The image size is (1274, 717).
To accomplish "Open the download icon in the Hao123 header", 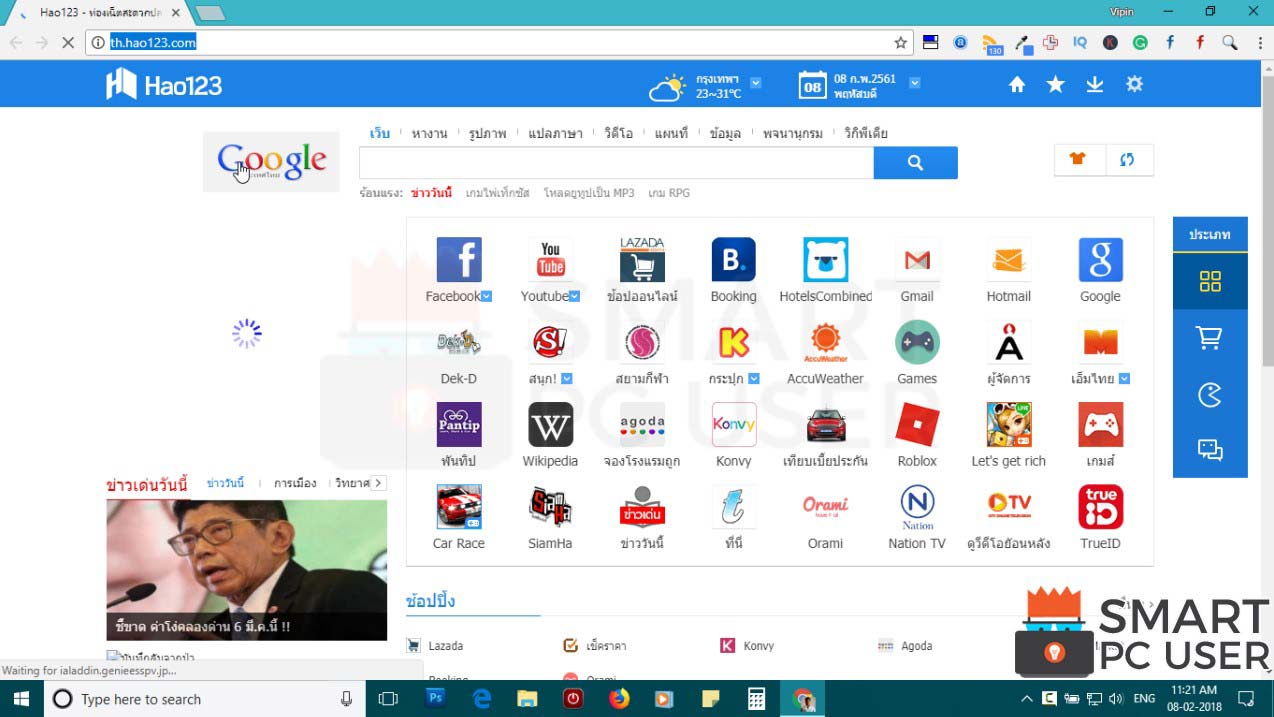I will pos(1094,84).
